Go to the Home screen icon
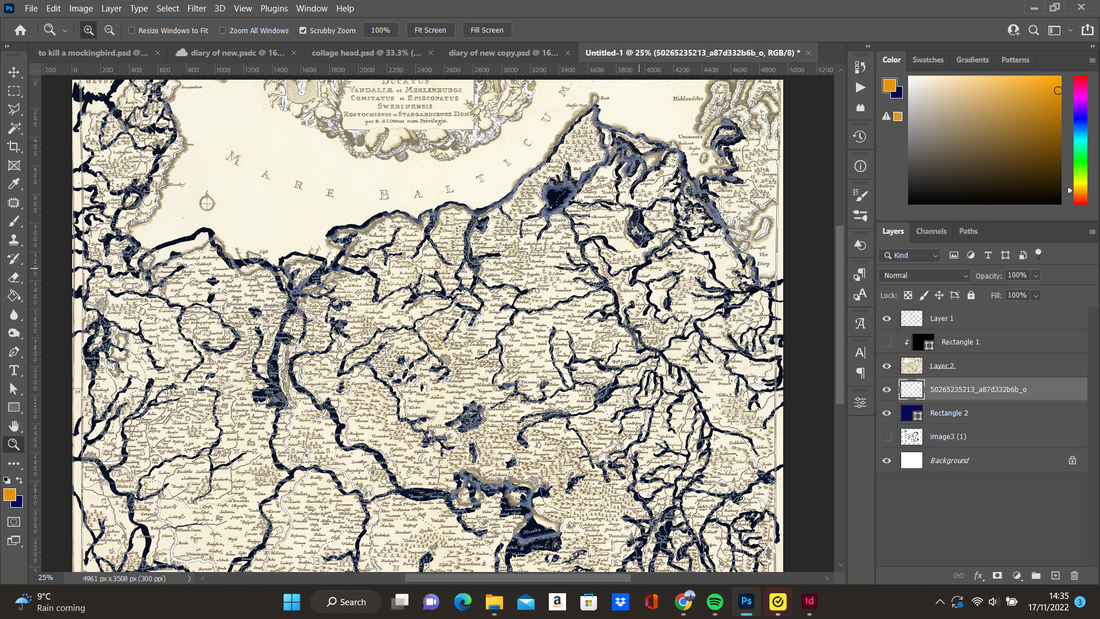1100x619 pixels. [x=20, y=30]
